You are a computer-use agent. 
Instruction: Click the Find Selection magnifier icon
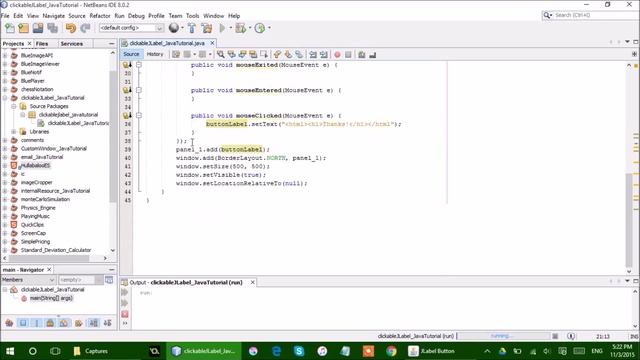point(221,54)
